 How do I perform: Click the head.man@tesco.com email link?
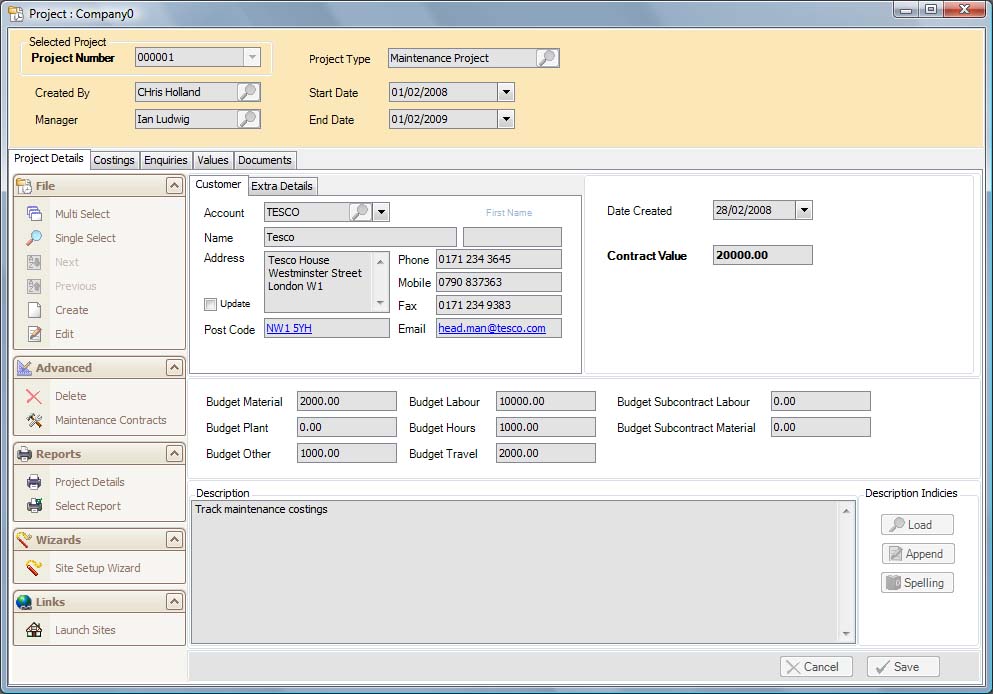(x=492, y=328)
